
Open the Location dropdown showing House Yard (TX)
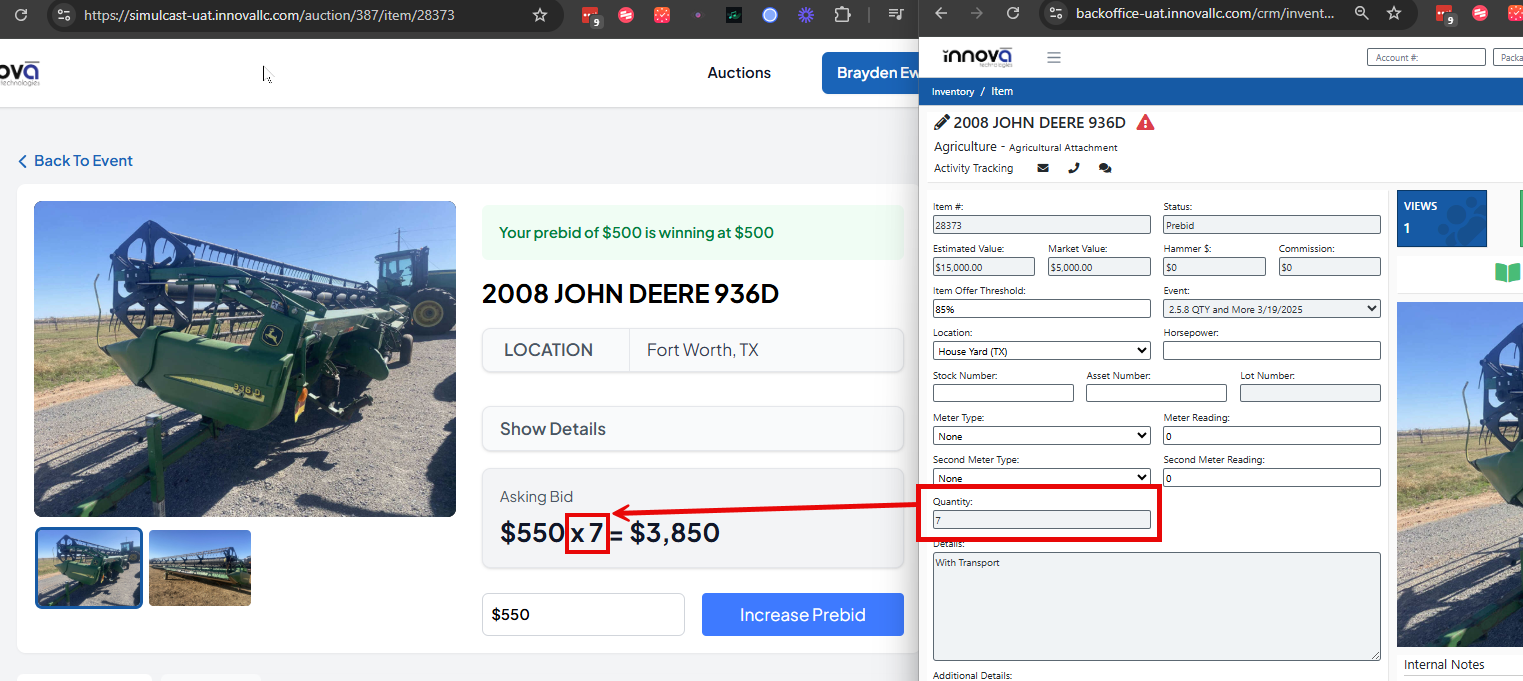pyautogui.click(x=1042, y=351)
